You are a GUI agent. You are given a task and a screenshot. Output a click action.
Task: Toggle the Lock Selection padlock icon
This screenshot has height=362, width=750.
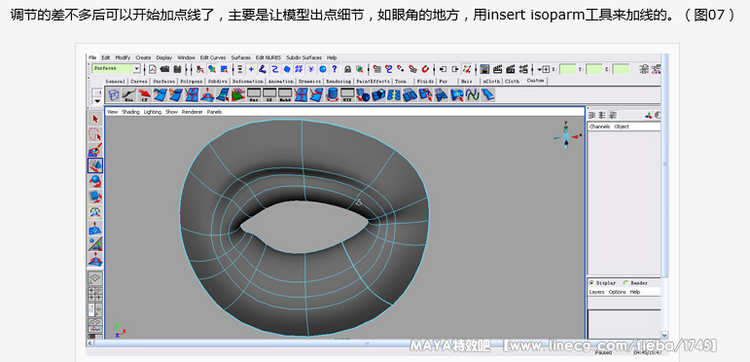(x=348, y=69)
